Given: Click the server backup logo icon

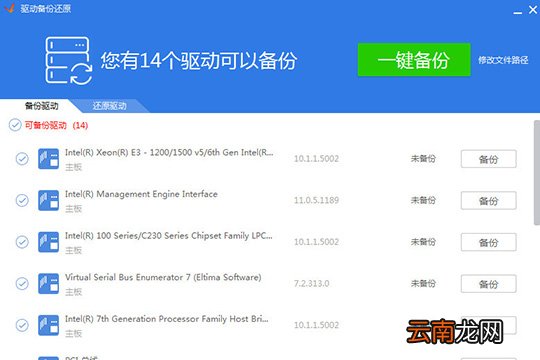Looking at the screenshot, I should point(69,61).
